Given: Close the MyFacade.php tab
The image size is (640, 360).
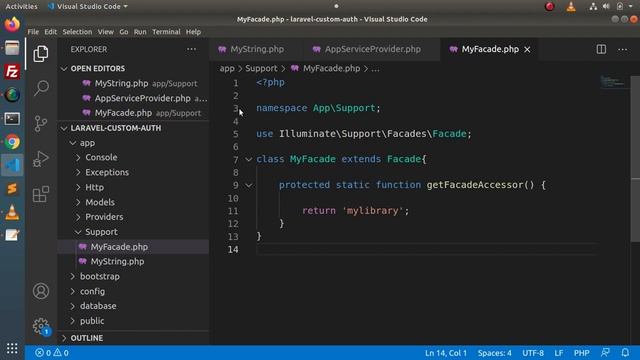Looking at the screenshot, I should point(527,49).
